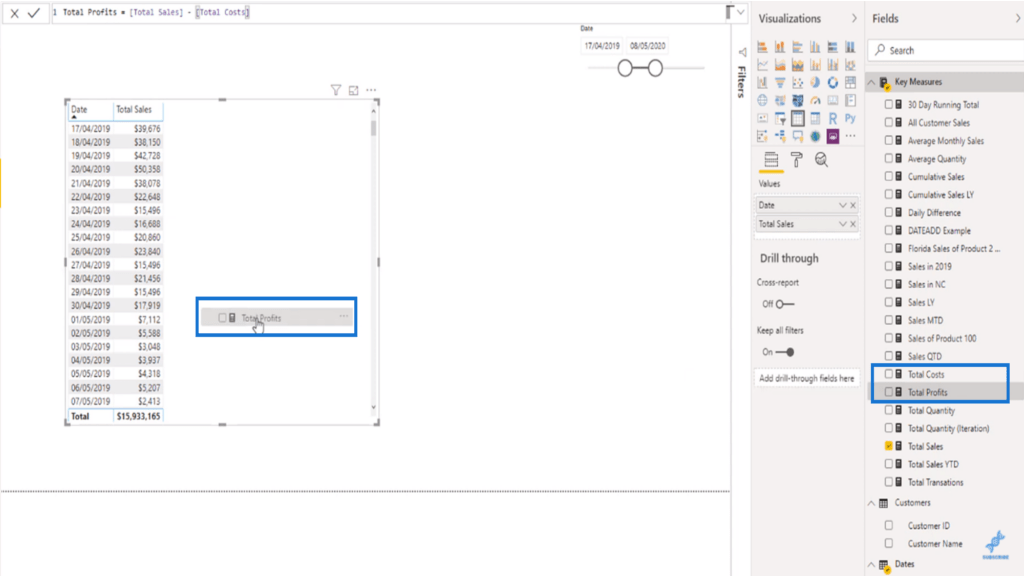Select the table visual icon
This screenshot has width=1024, height=576.
pyautogui.click(x=797, y=118)
